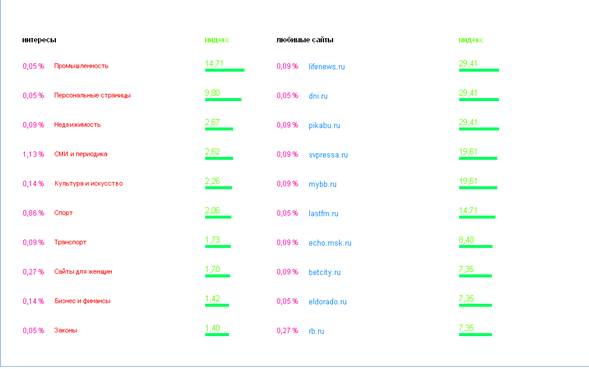The width and height of the screenshot is (589, 369).
Task: Visit the rb.ru link
Action: click(316, 331)
